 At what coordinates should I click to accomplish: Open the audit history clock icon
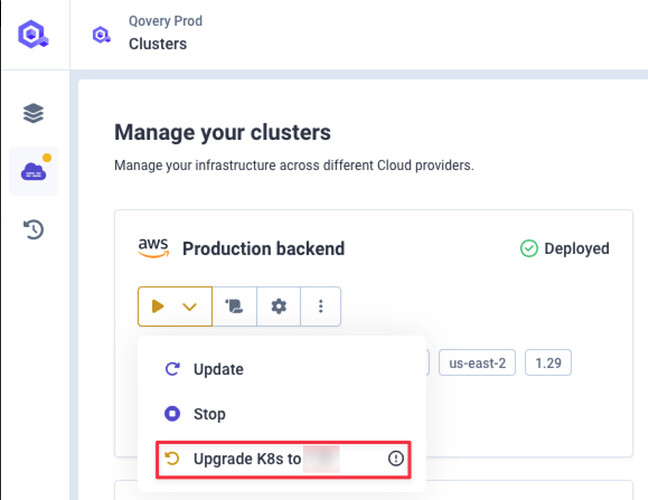(x=33, y=229)
